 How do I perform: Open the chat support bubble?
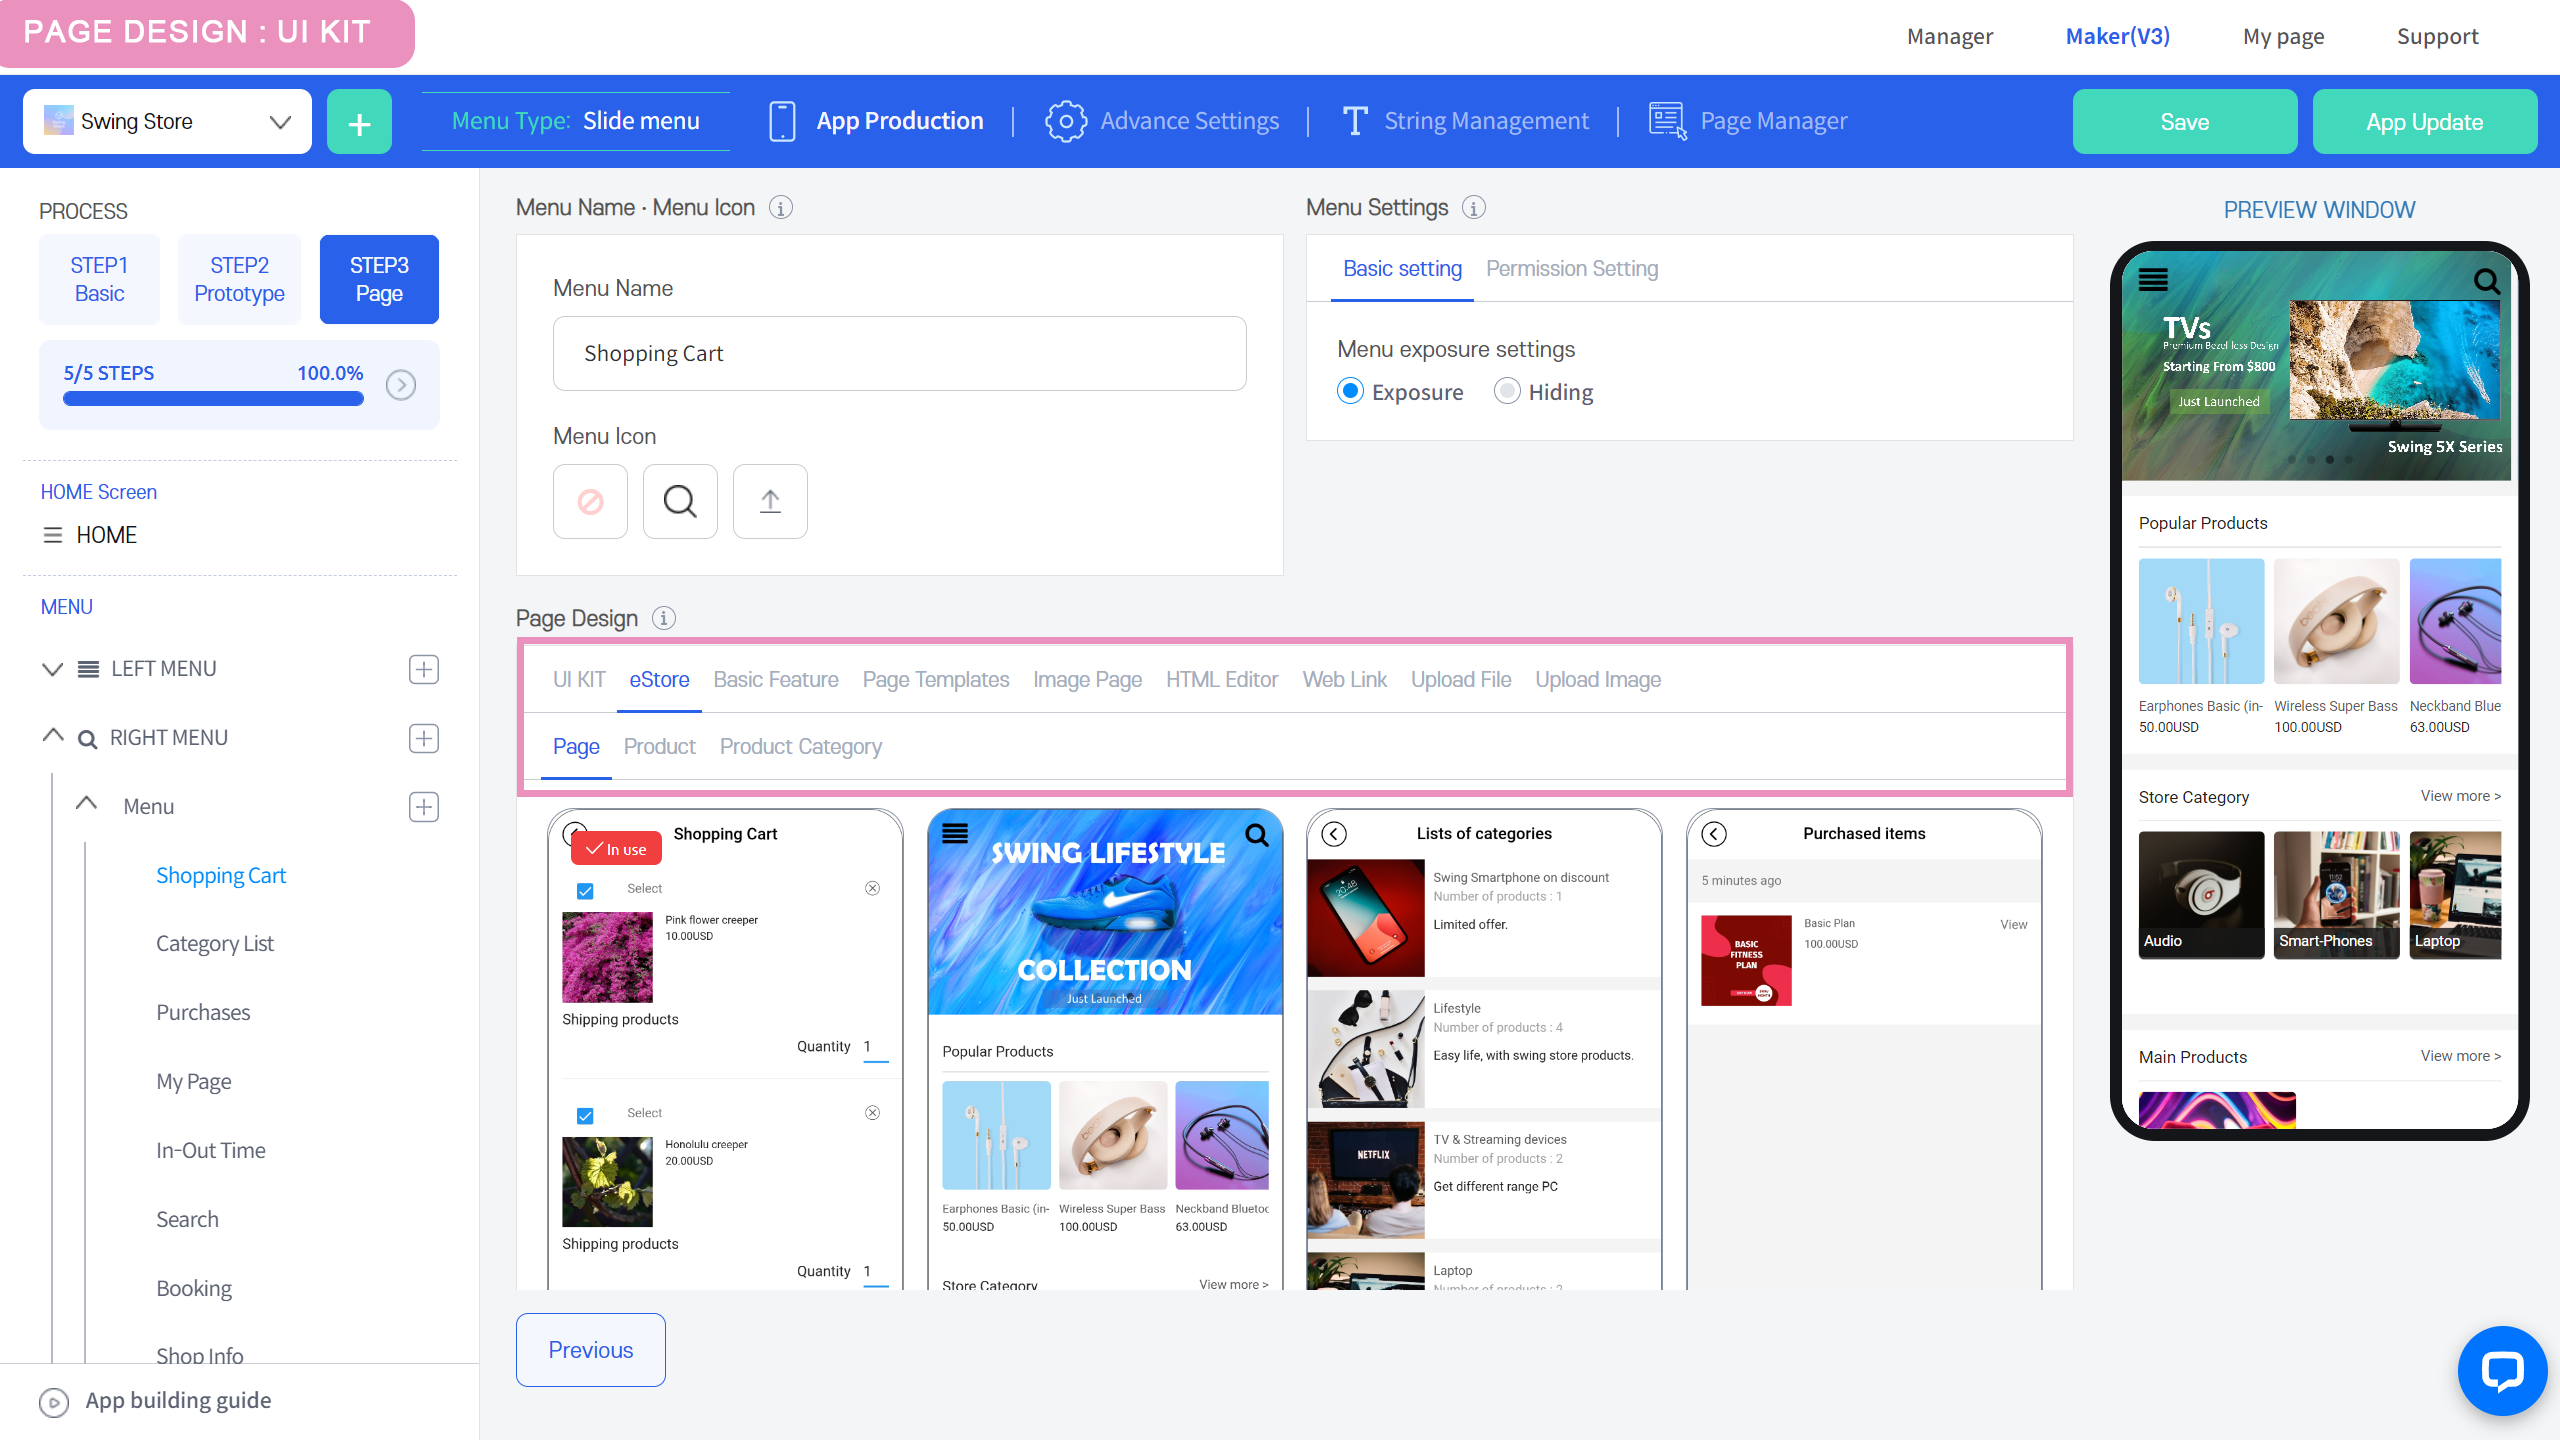point(2502,1371)
